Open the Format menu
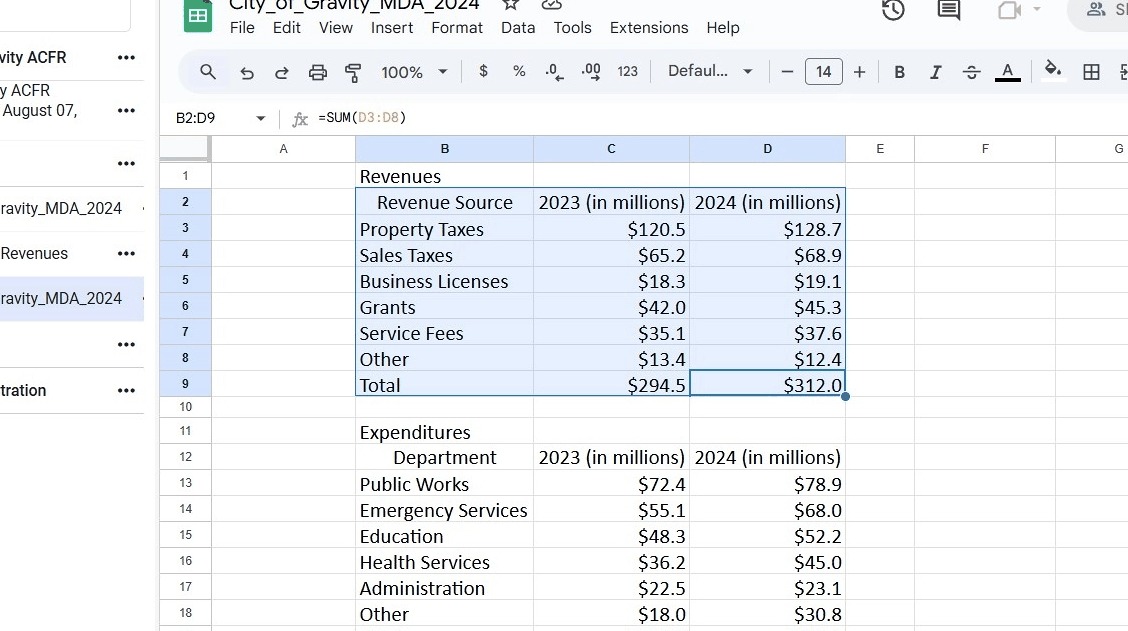Image resolution: width=1128 pixels, height=631 pixels. [457, 27]
